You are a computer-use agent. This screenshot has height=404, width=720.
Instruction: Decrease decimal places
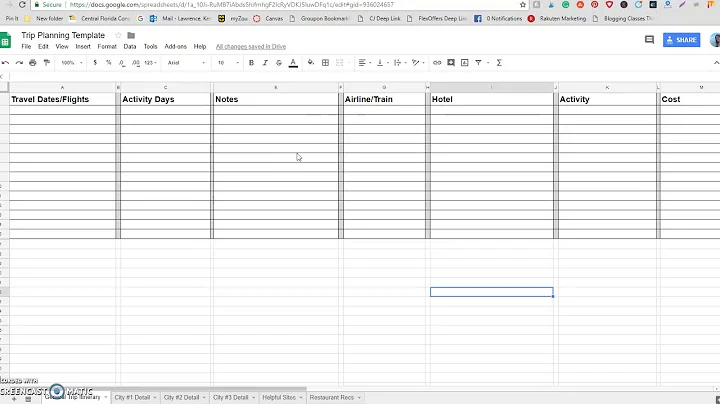122,62
